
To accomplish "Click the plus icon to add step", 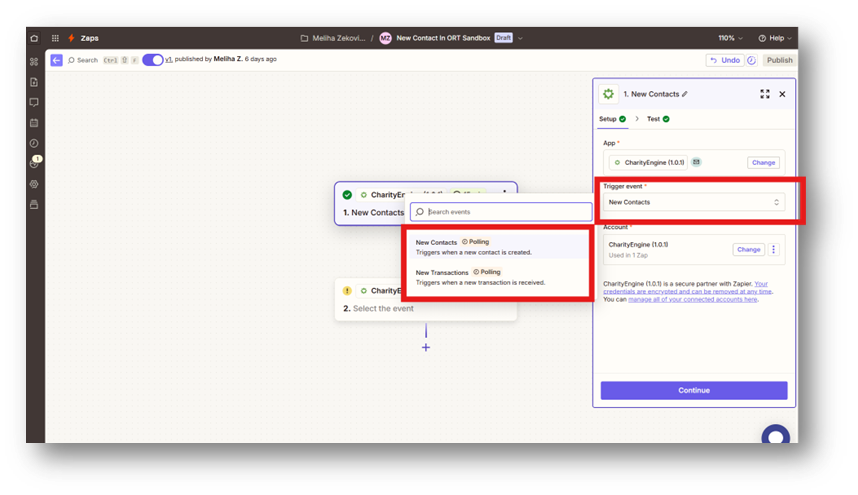I will (426, 347).
